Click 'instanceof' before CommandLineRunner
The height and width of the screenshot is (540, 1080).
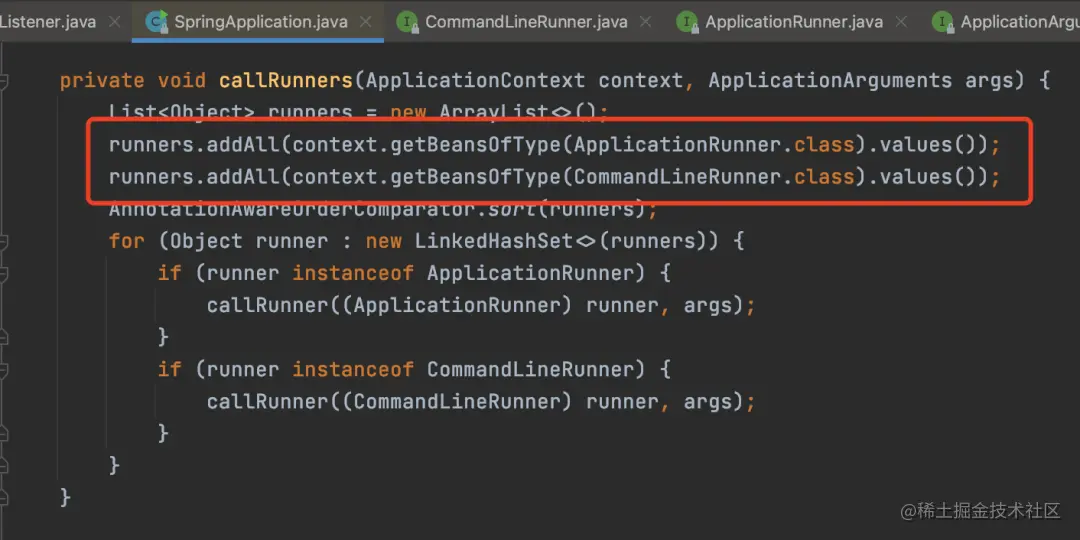coord(353,370)
